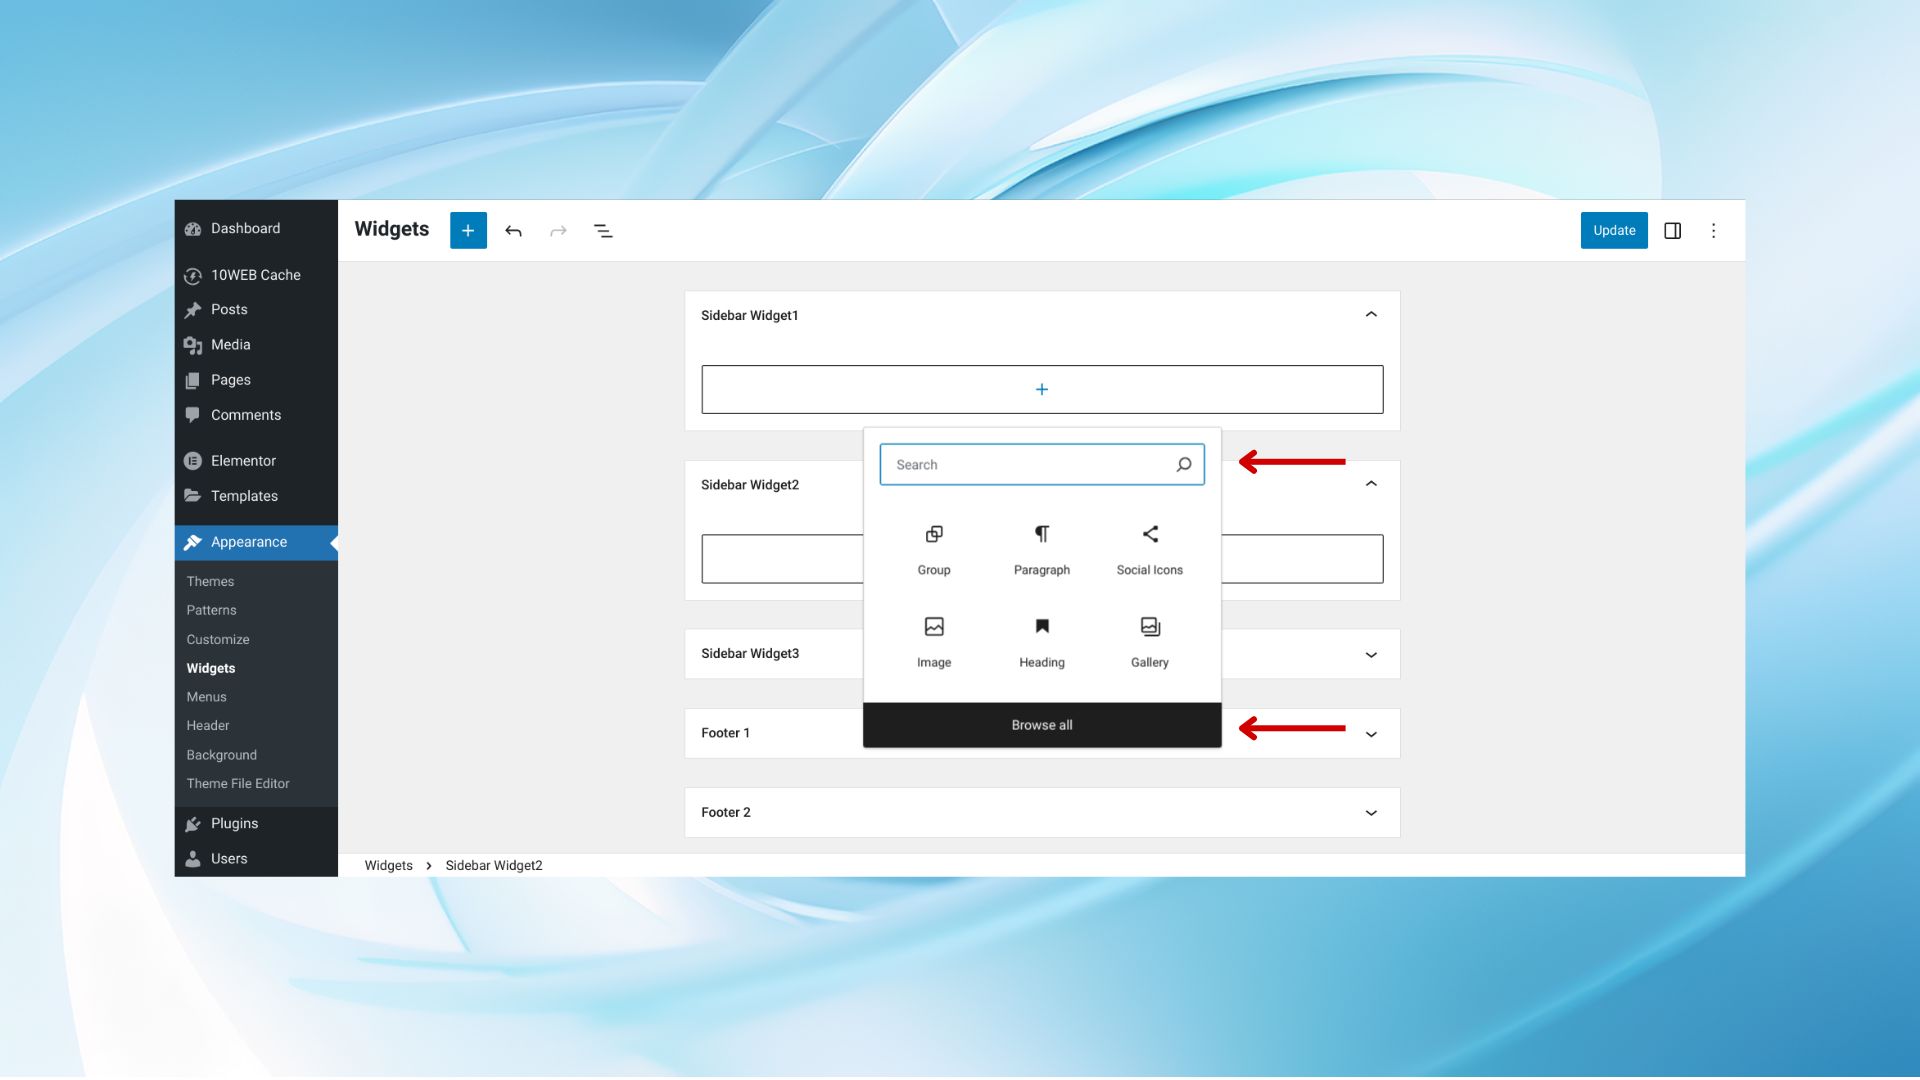The image size is (1920, 1080).
Task: Open the three-dot options menu
Action: [x=1713, y=231]
